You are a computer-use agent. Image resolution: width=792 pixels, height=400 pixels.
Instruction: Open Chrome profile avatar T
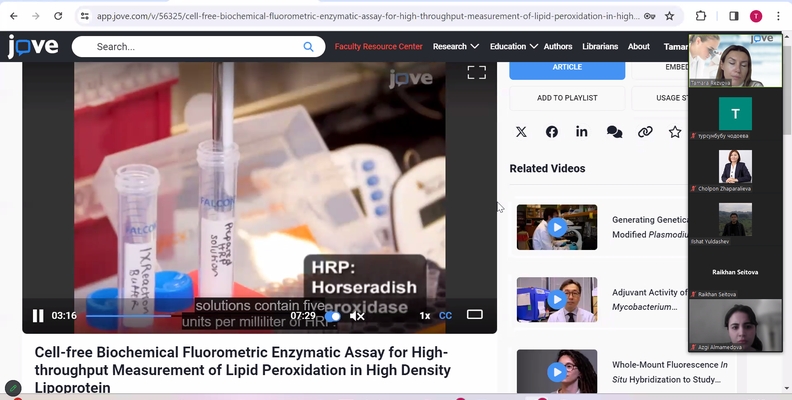(x=756, y=16)
